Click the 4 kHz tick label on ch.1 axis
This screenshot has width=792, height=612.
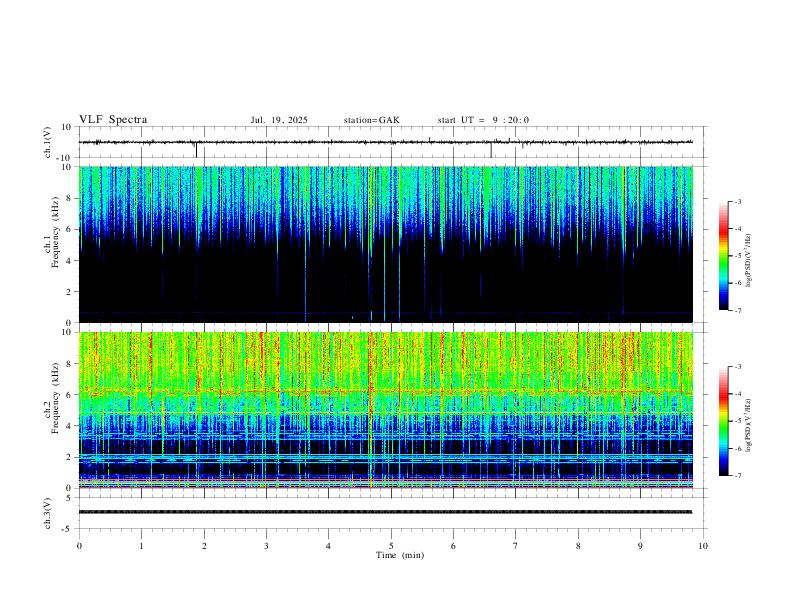[70, 261]
